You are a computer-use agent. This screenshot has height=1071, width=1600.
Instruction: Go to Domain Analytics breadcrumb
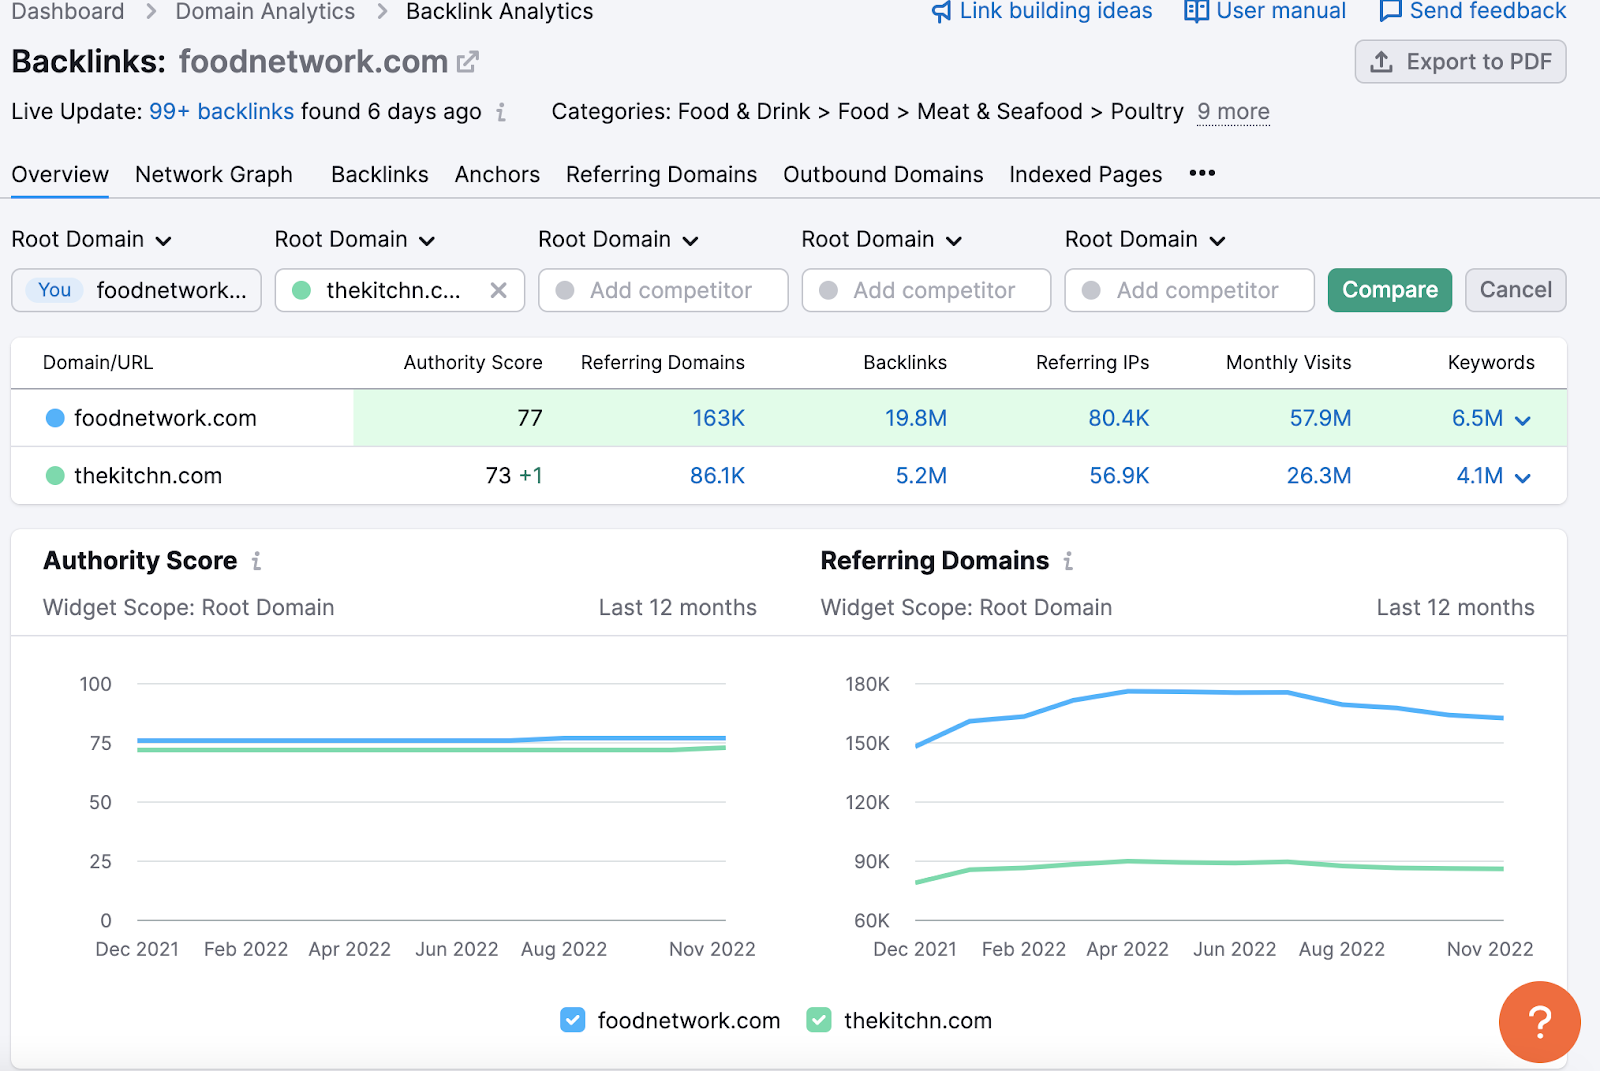coord(265,12)
